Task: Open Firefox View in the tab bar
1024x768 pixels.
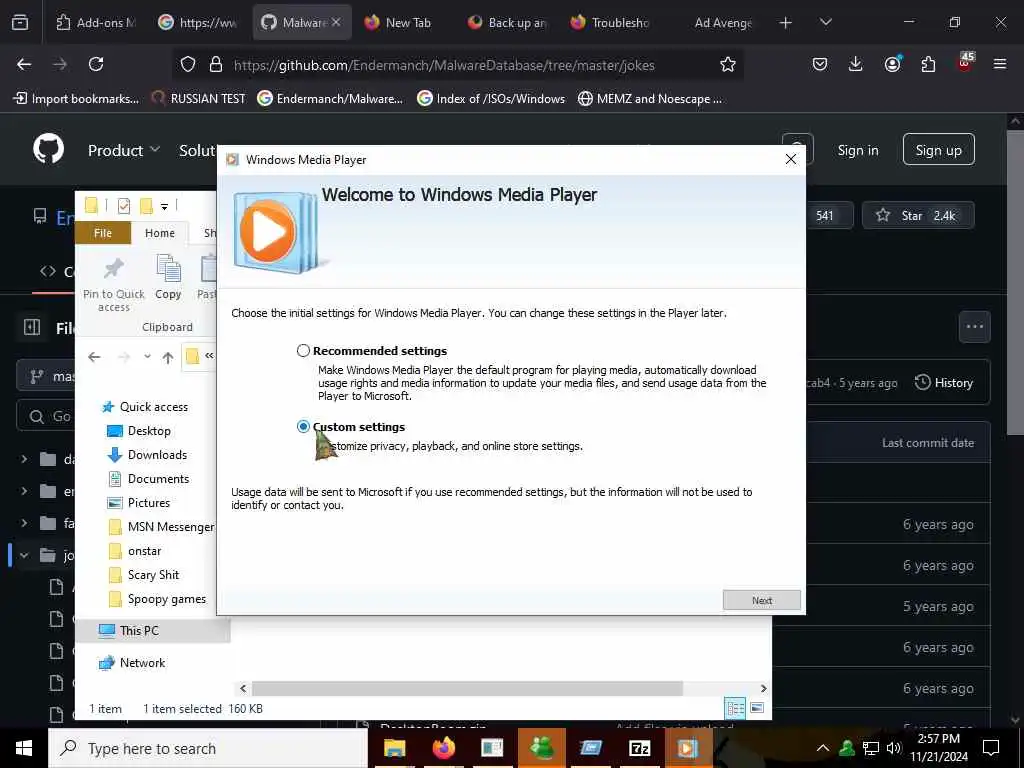Action: point(20,22)
